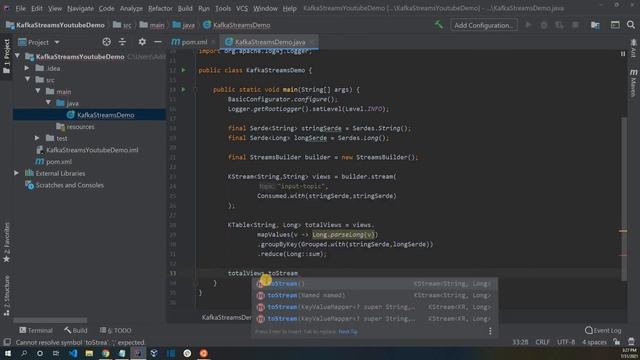Image resolution: width=640 pixels, height=360 pixels.
Task: Open the TODO tool window
Action: [x=116, y=330]
